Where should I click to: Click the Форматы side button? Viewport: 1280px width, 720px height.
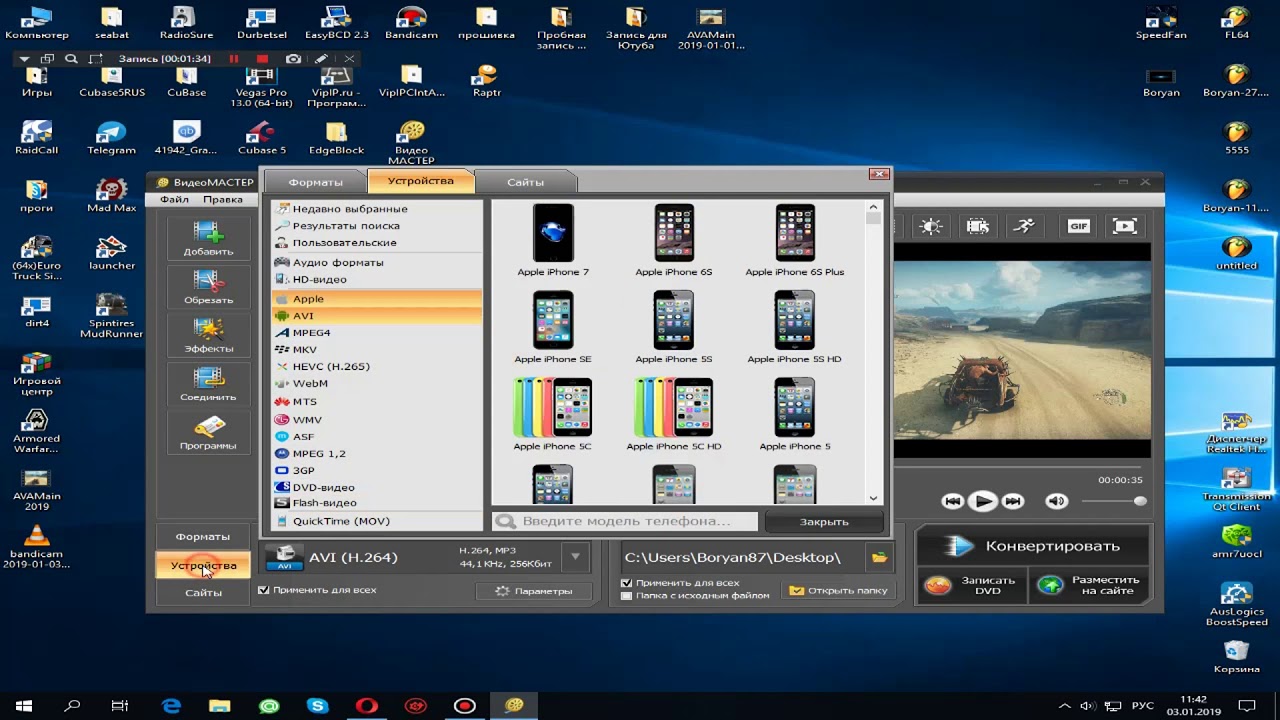[203, 537]
